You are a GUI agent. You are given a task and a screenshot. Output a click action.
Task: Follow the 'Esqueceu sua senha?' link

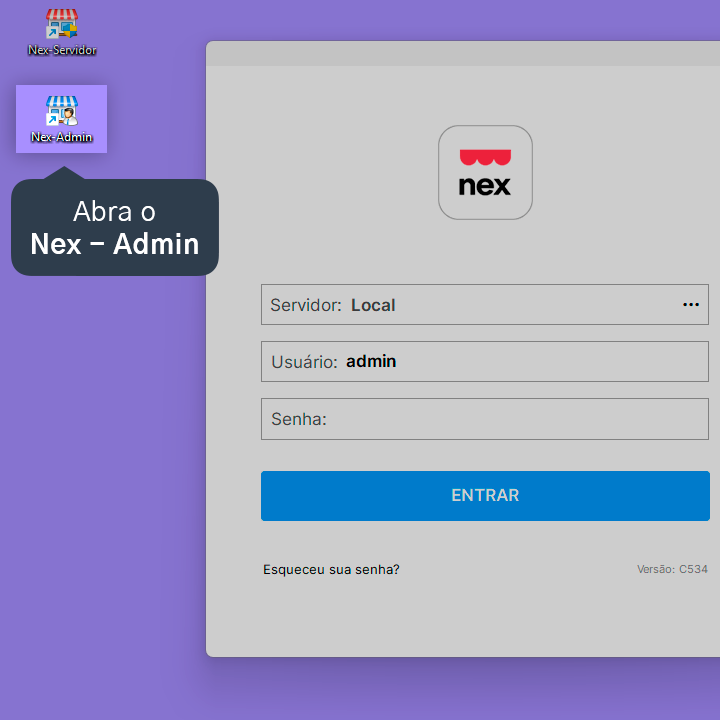tap(331, 569)
